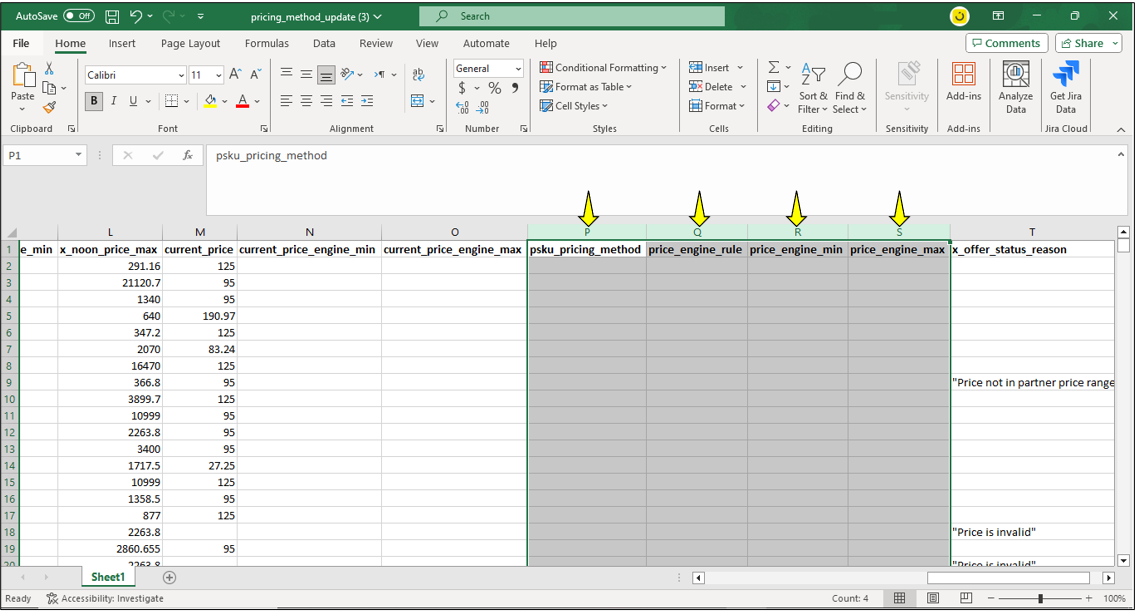Image resolution: width=1137 pixels, height=612 pixels.
Task: Expand the General number format dropdown
Action: point(518,69)
